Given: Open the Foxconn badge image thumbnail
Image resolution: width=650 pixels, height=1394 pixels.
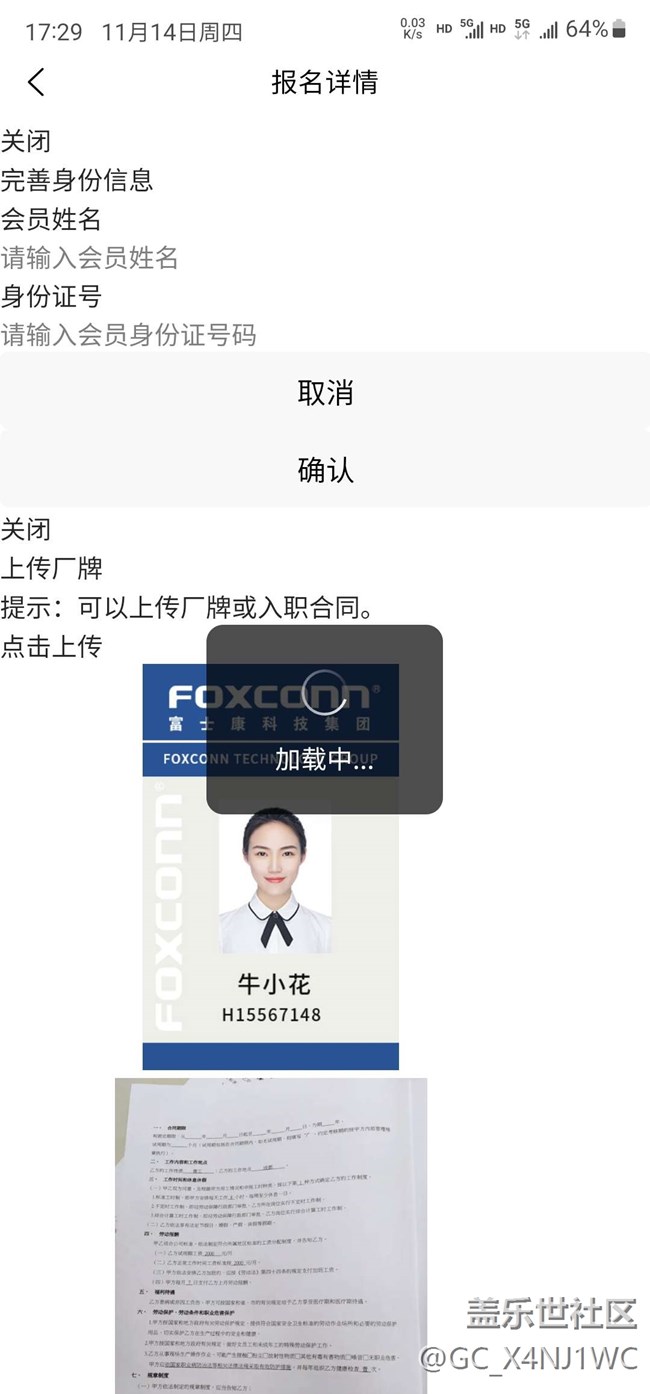Looking at the screenshot, I should click(x=270, y=867).
